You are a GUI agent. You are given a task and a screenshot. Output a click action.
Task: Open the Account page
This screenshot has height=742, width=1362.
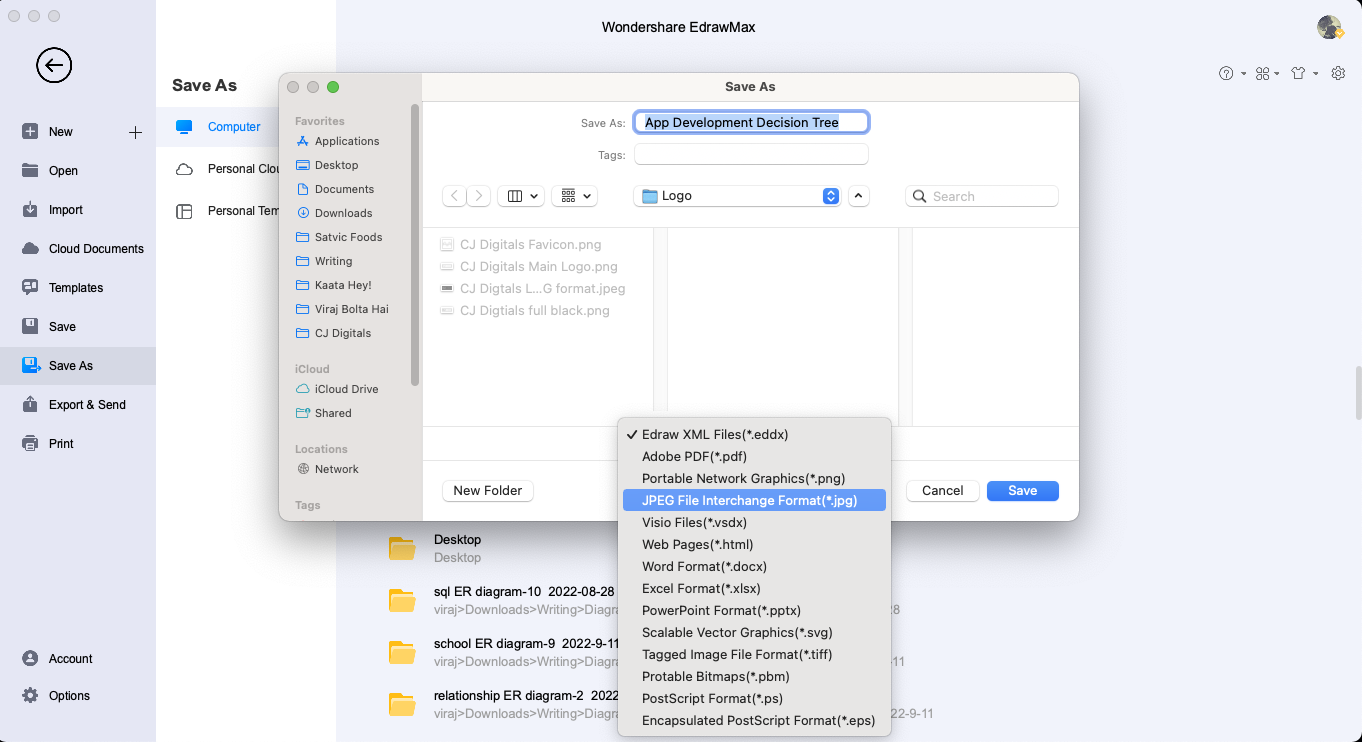[70, 659]
